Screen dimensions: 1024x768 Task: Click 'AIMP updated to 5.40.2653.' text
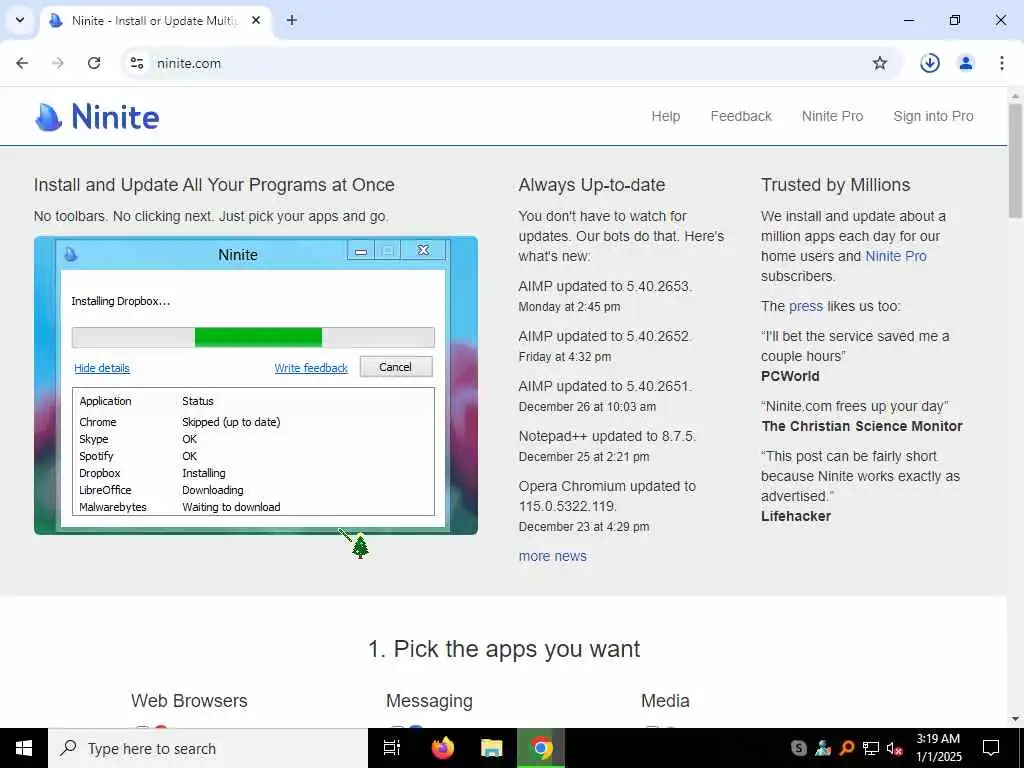coord(605,286)
